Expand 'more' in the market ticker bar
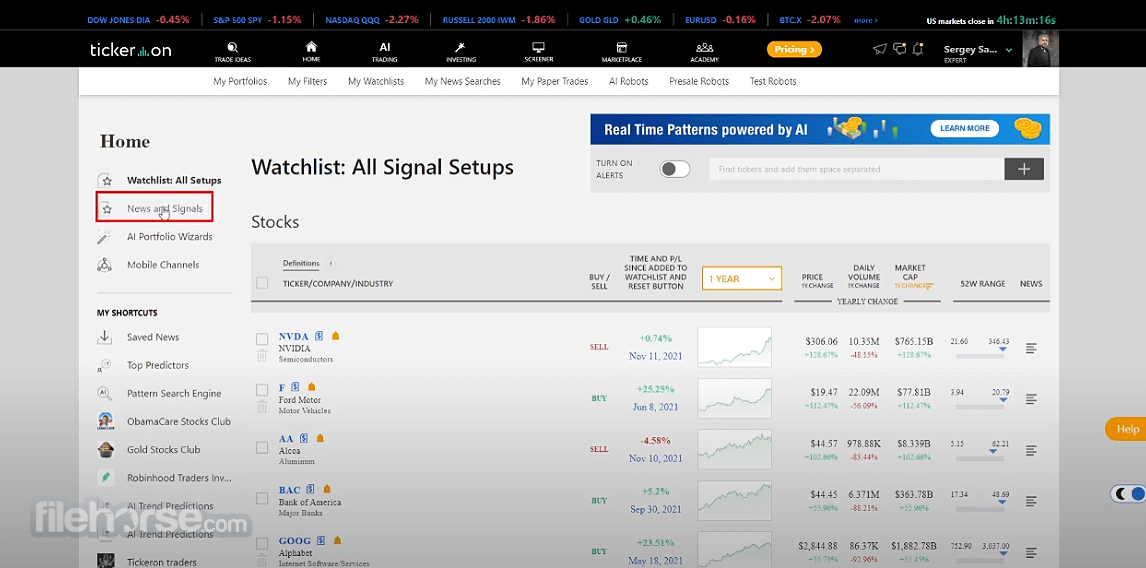The height and width of the screenshot is (568, 1146). 866,20
